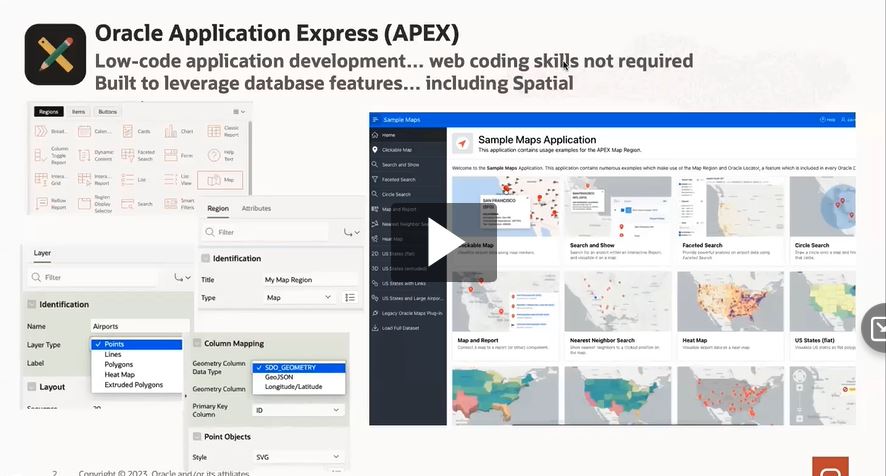Select GeoJSON as geometry data type

[299, 377]
